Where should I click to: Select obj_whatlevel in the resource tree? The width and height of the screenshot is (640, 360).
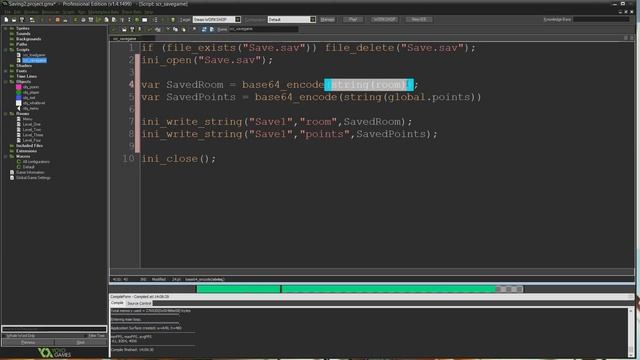(x=34, y=103)
